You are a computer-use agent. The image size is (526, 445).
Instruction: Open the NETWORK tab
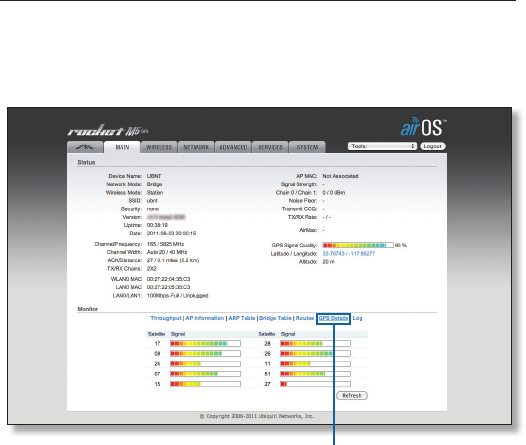(196, 147)
